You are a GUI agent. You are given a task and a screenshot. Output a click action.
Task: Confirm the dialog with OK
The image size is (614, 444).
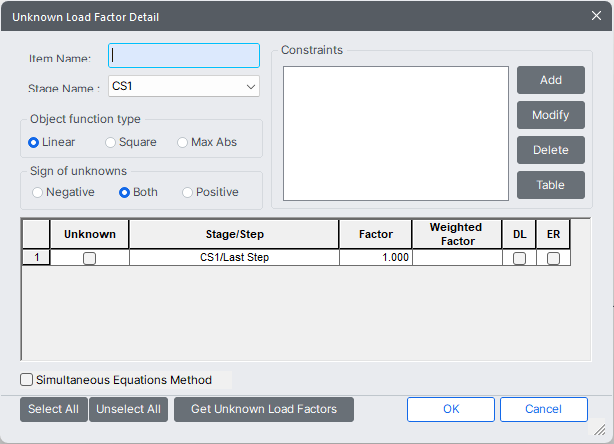tap(451, 410)
